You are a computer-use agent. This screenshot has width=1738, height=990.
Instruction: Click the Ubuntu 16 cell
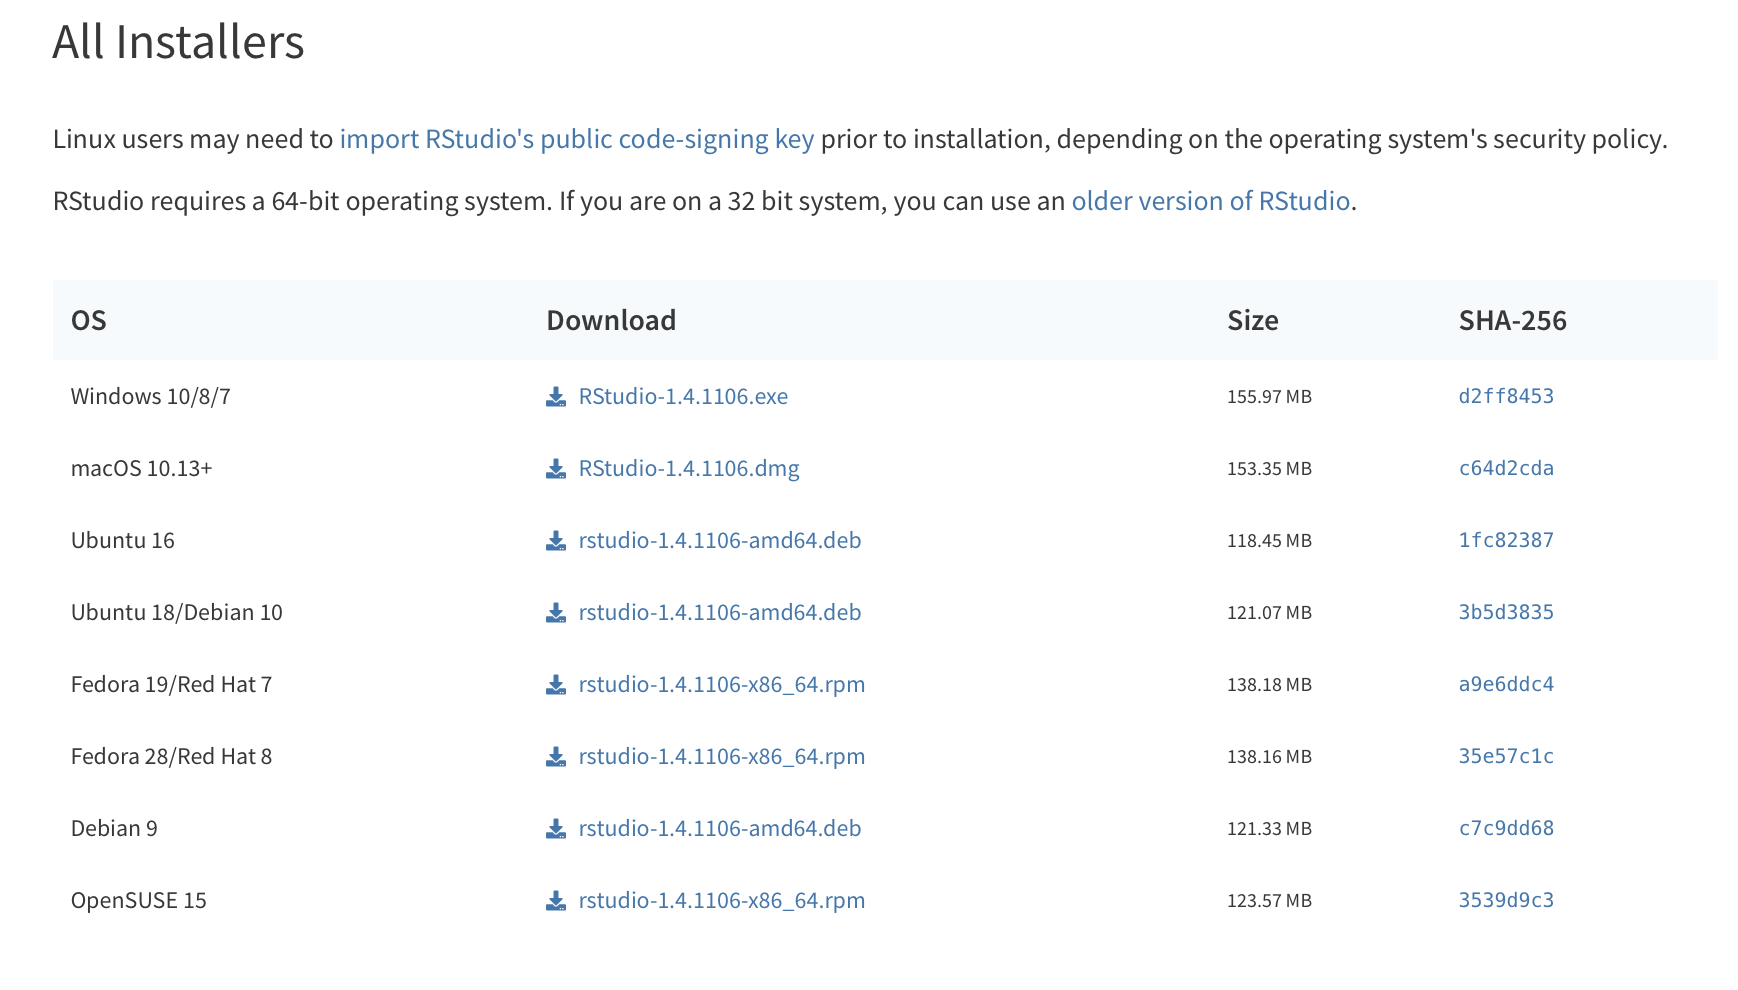coord(123,540)
